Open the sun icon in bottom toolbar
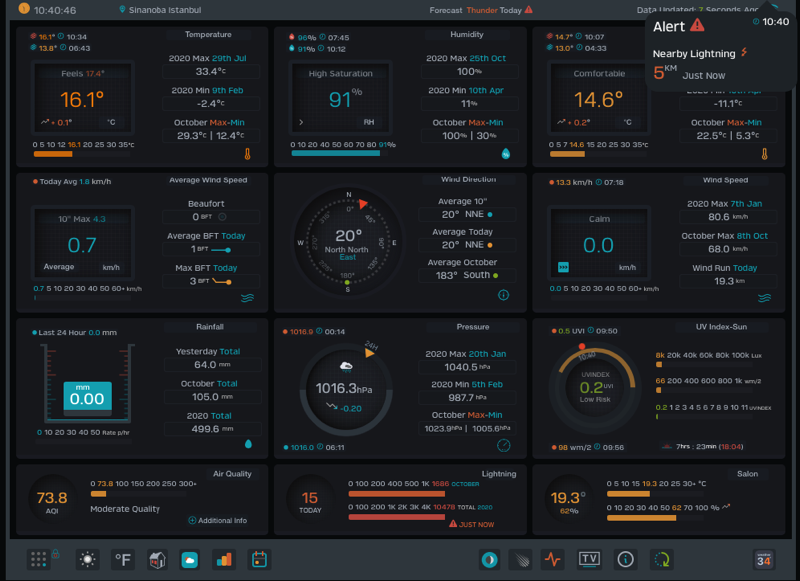 [87, 560]
